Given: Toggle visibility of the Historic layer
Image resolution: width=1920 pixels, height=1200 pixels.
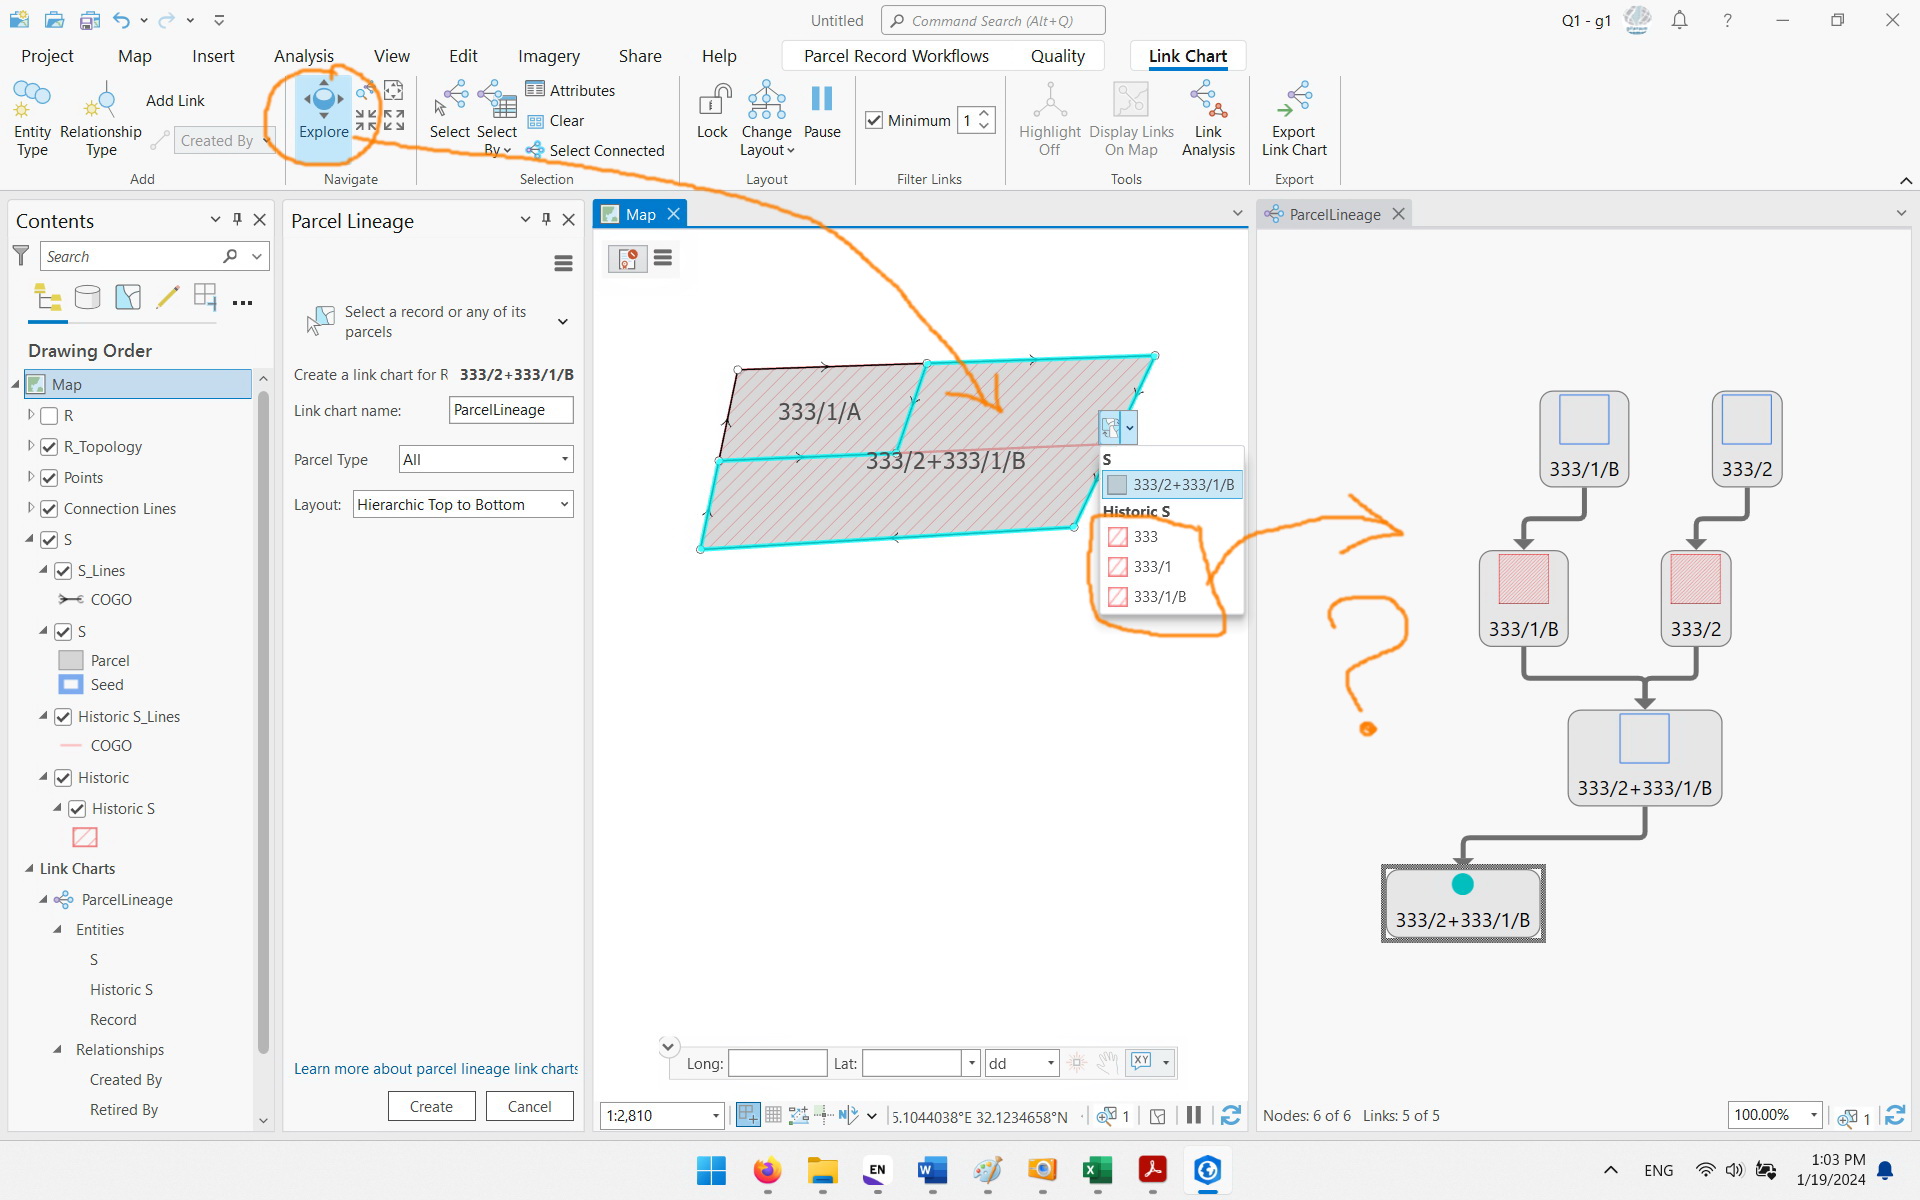Looking at the screenshot, I should point(64,777).
